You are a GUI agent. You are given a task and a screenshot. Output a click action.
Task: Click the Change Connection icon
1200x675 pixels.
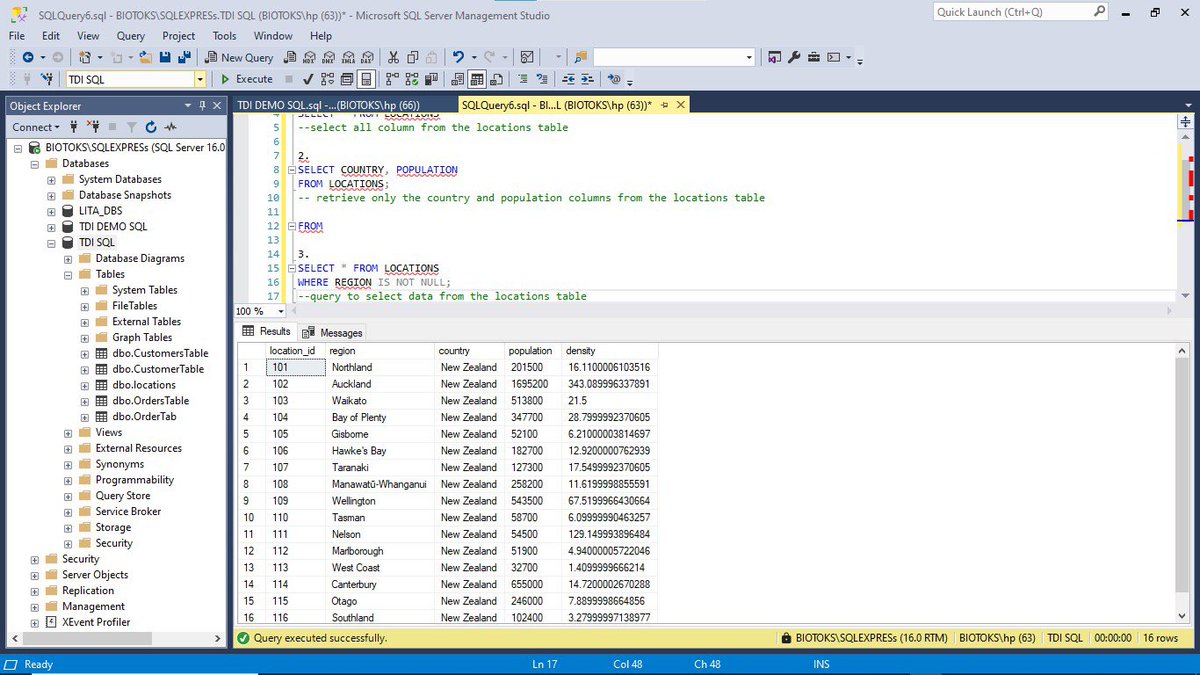[x=47, y=79]
